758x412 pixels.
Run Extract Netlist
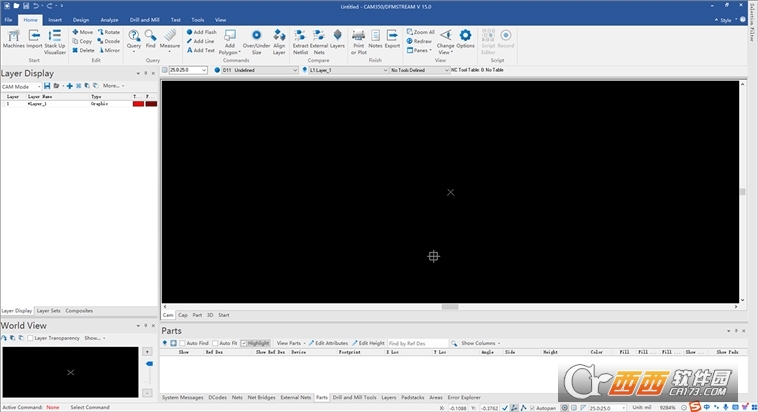(300, 42)
